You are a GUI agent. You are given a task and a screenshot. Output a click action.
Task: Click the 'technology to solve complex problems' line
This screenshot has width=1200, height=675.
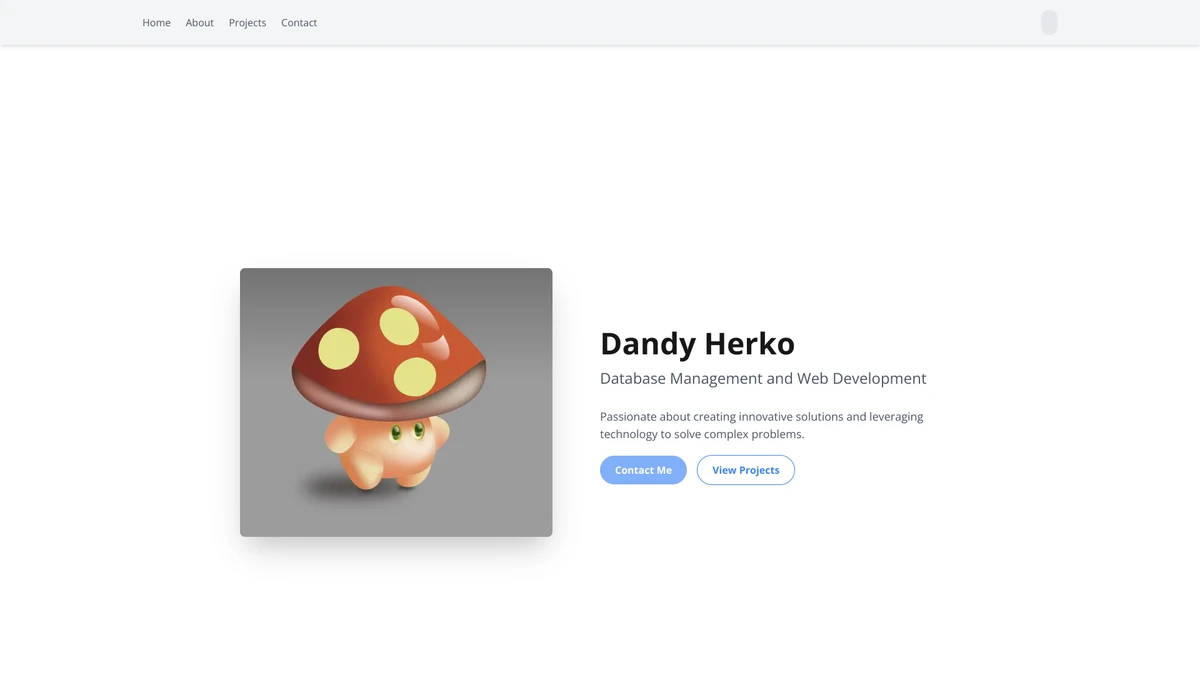701,435
